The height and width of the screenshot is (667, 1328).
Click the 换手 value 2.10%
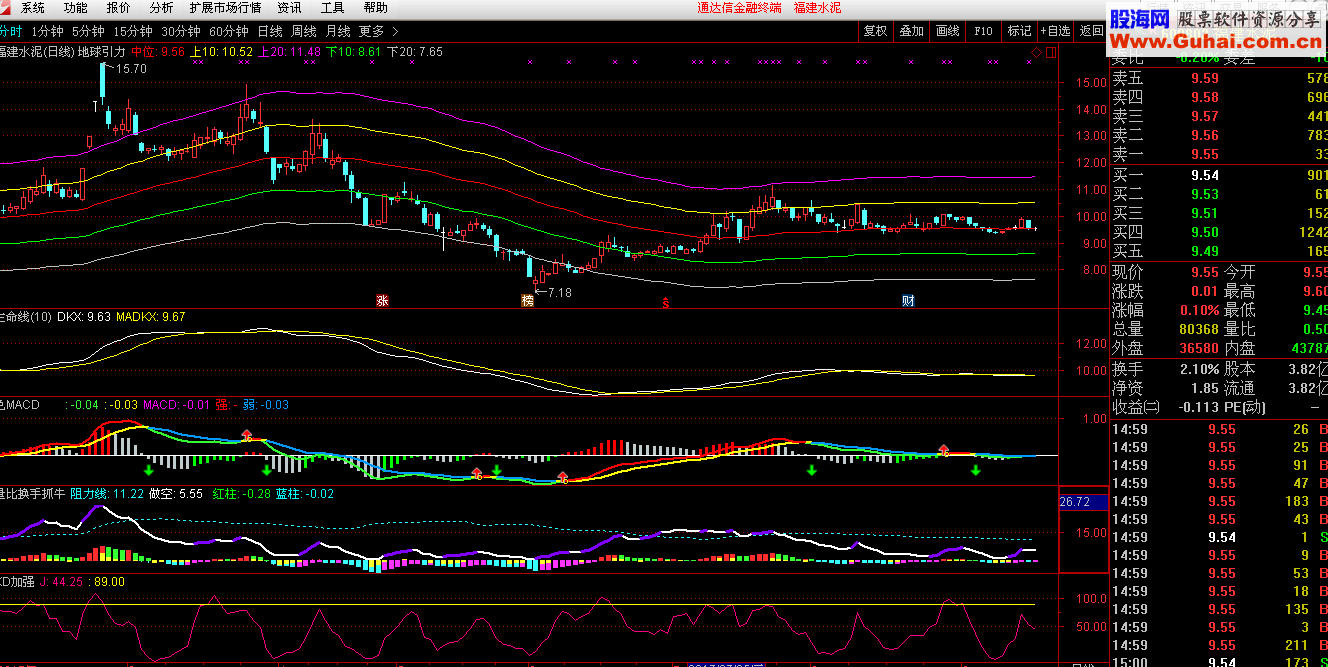pyautogui.click(x=1199, y=369)
